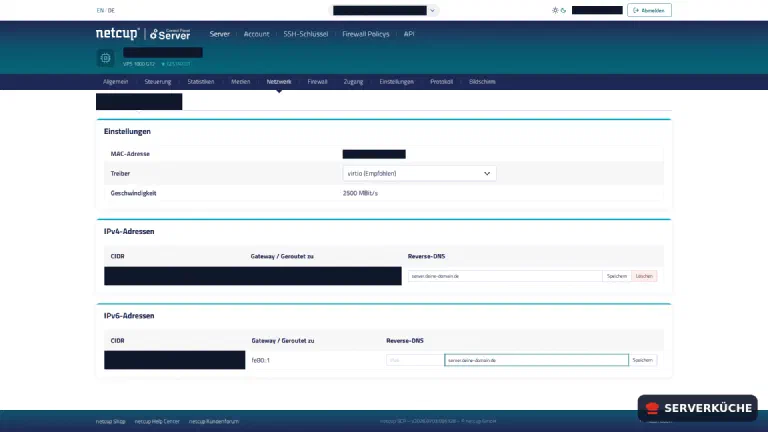Click Löschen for IPv4 Reverse-DNS
The width and height of the screenshot is (768, 432).
644,276
